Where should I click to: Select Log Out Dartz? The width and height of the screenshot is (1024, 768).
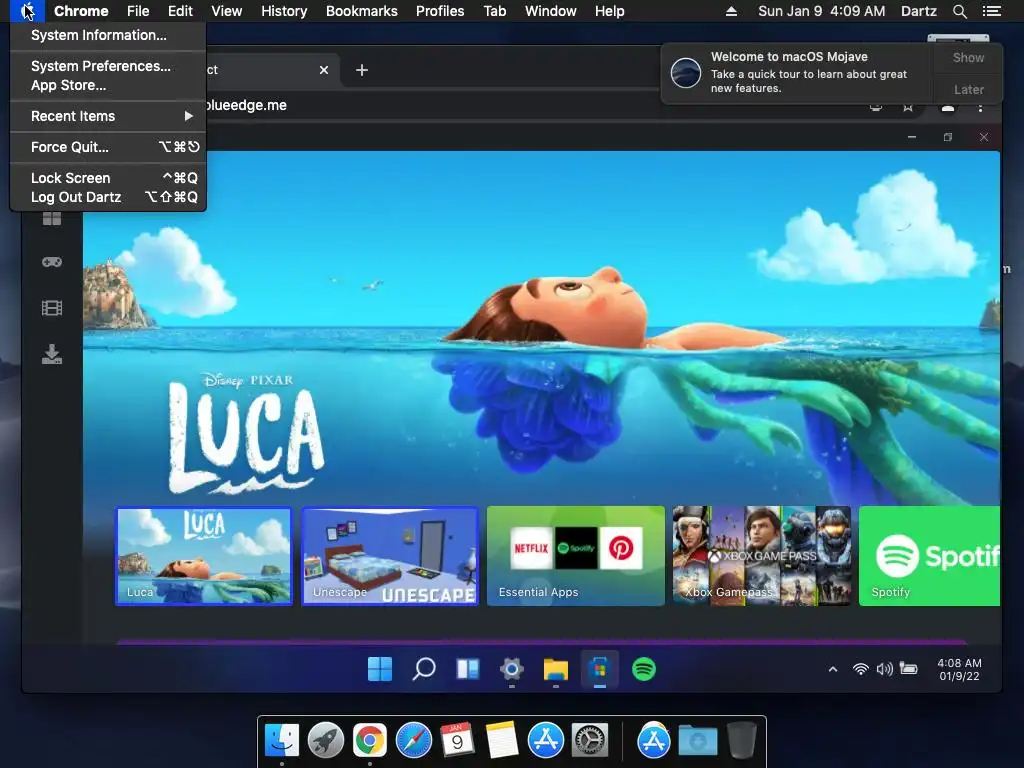click(x=108, y=197)
